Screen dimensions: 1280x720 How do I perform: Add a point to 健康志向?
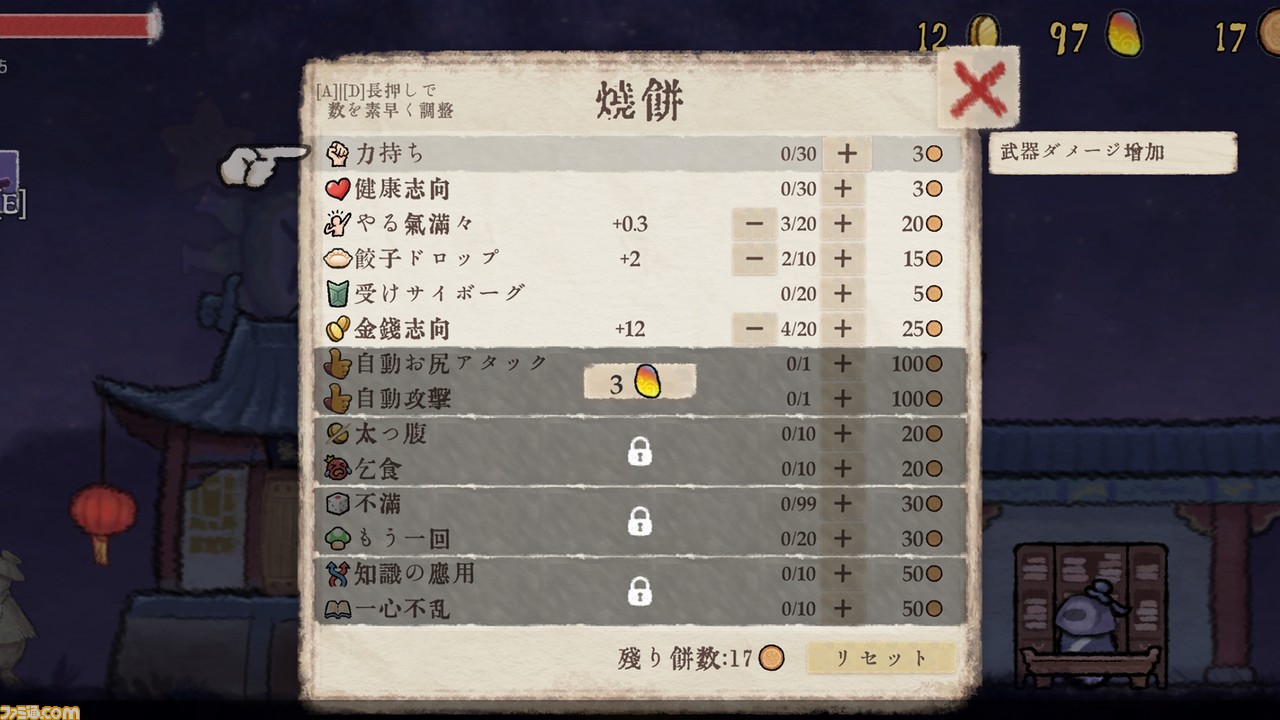[843, 189]
